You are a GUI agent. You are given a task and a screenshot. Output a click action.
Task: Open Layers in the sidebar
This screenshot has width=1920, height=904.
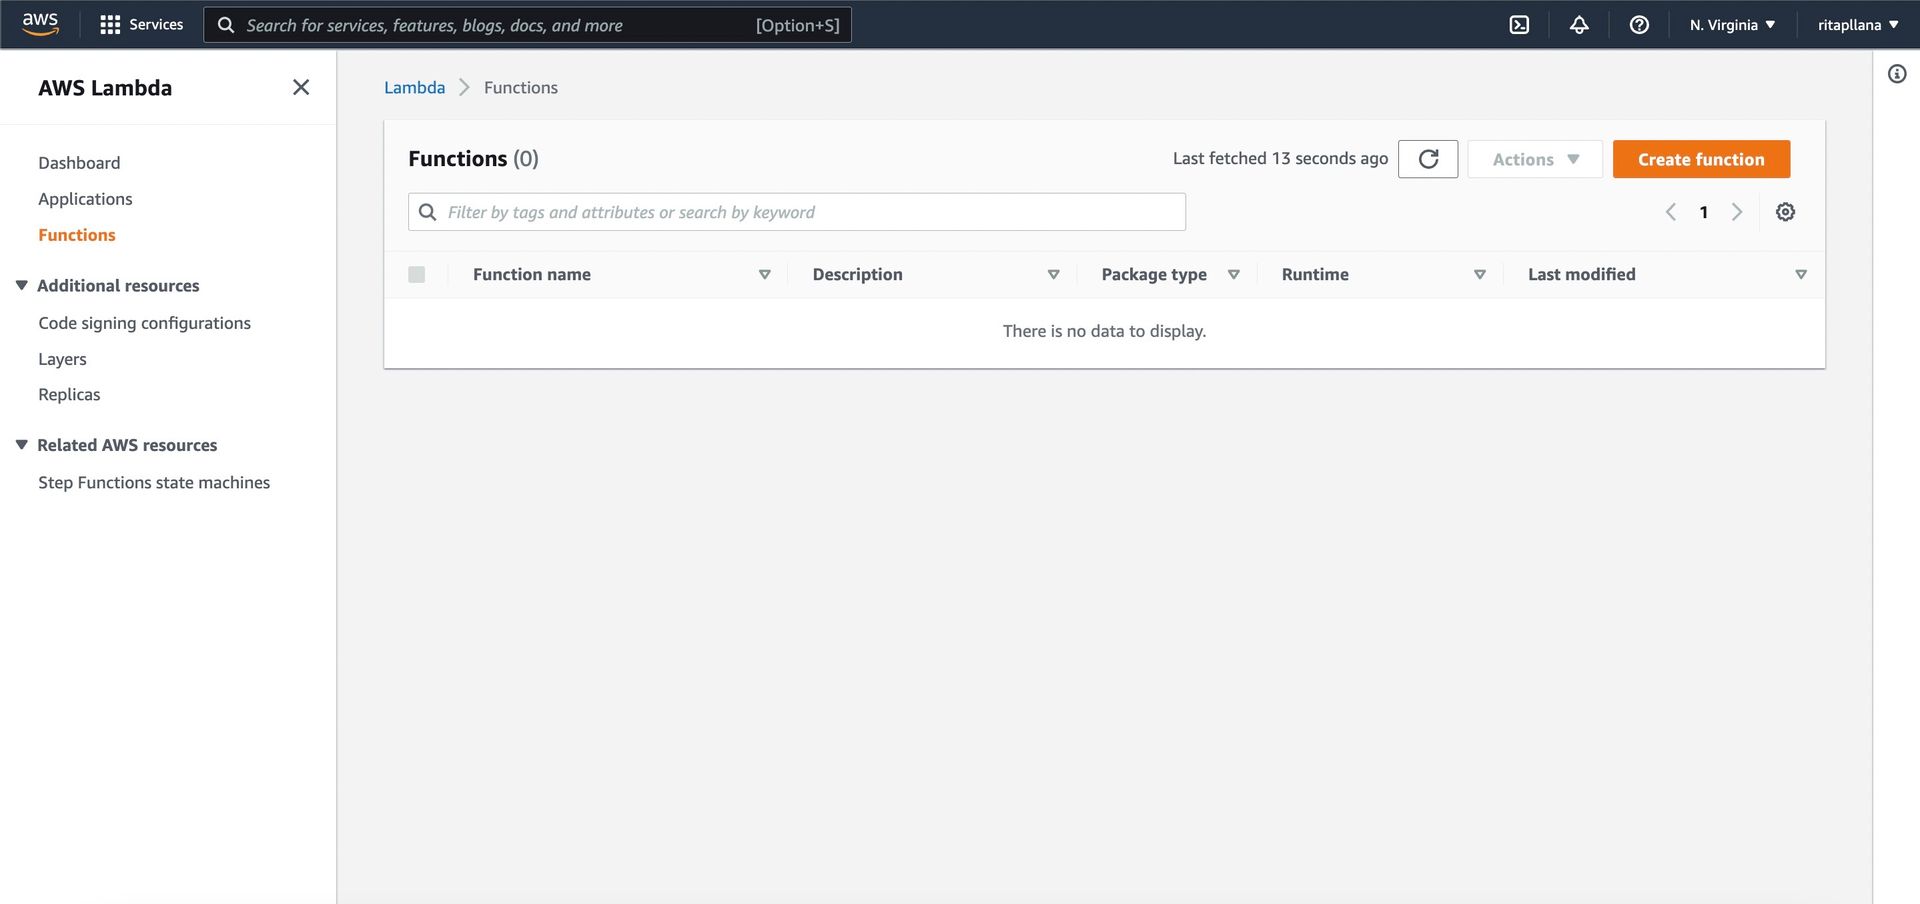click(62, 359)
